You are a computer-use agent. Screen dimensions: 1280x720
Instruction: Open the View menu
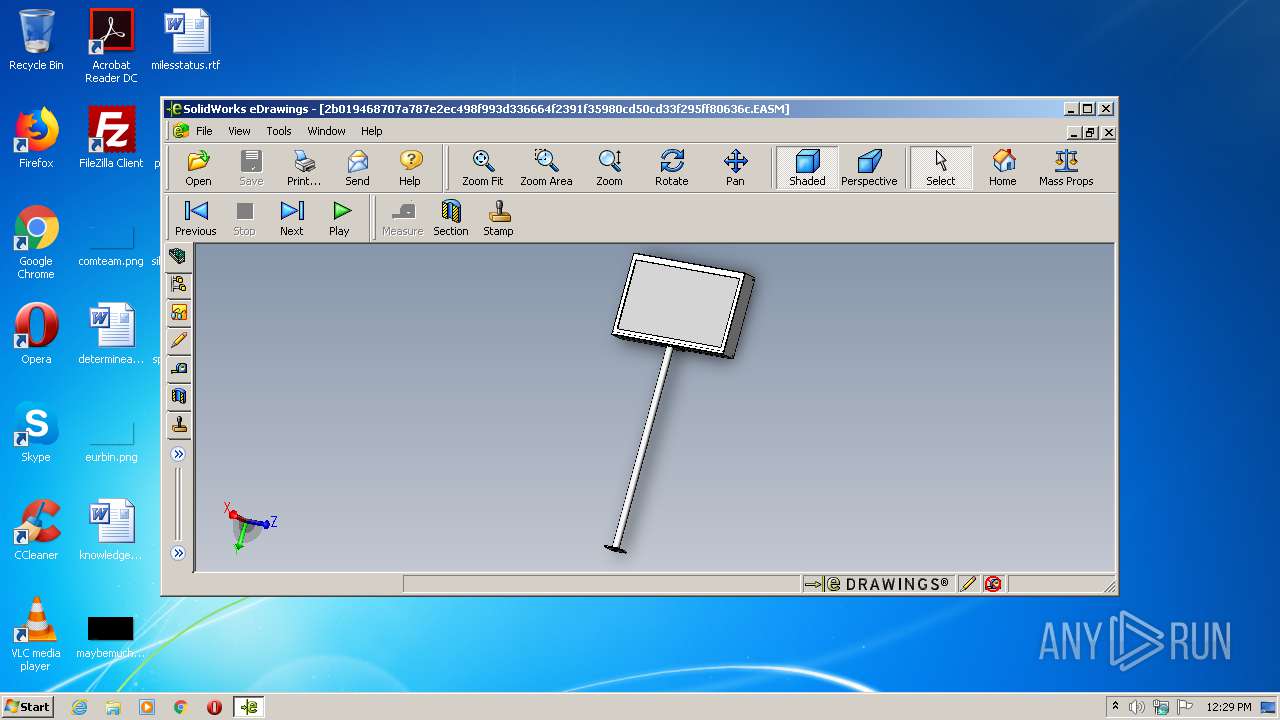point(240,131)
